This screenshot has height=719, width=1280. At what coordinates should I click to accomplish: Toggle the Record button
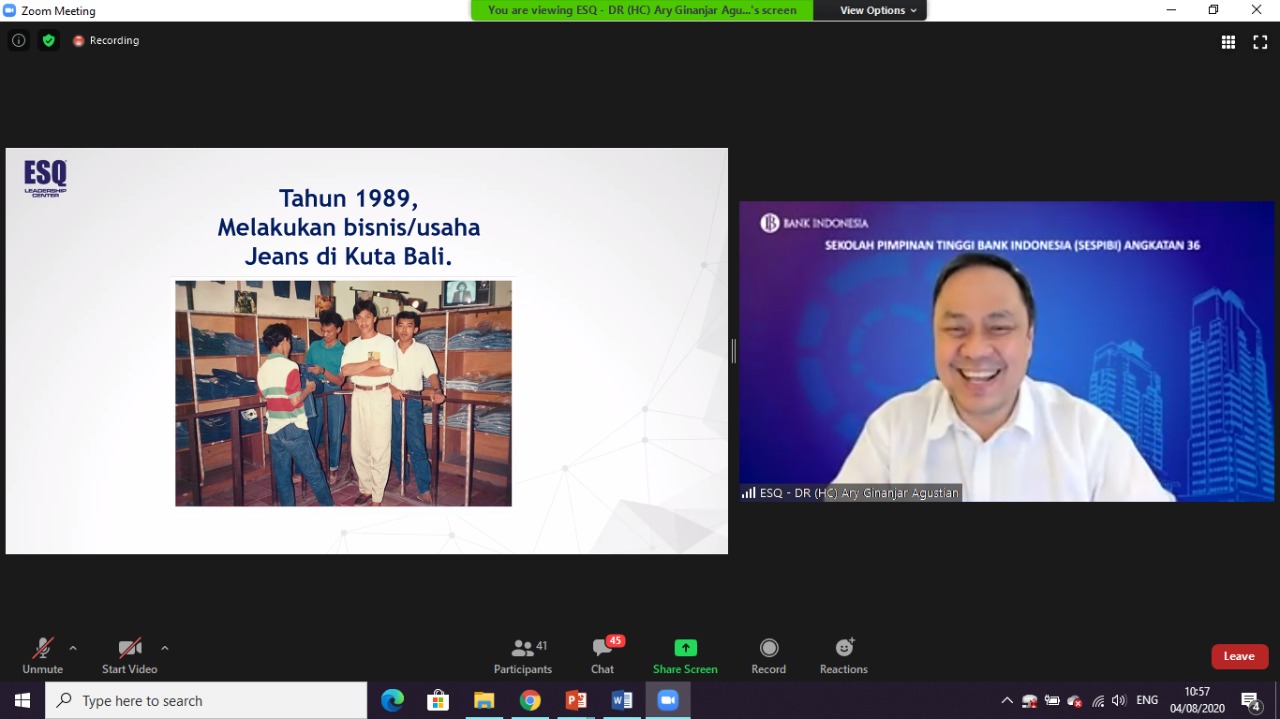point(768,656)
